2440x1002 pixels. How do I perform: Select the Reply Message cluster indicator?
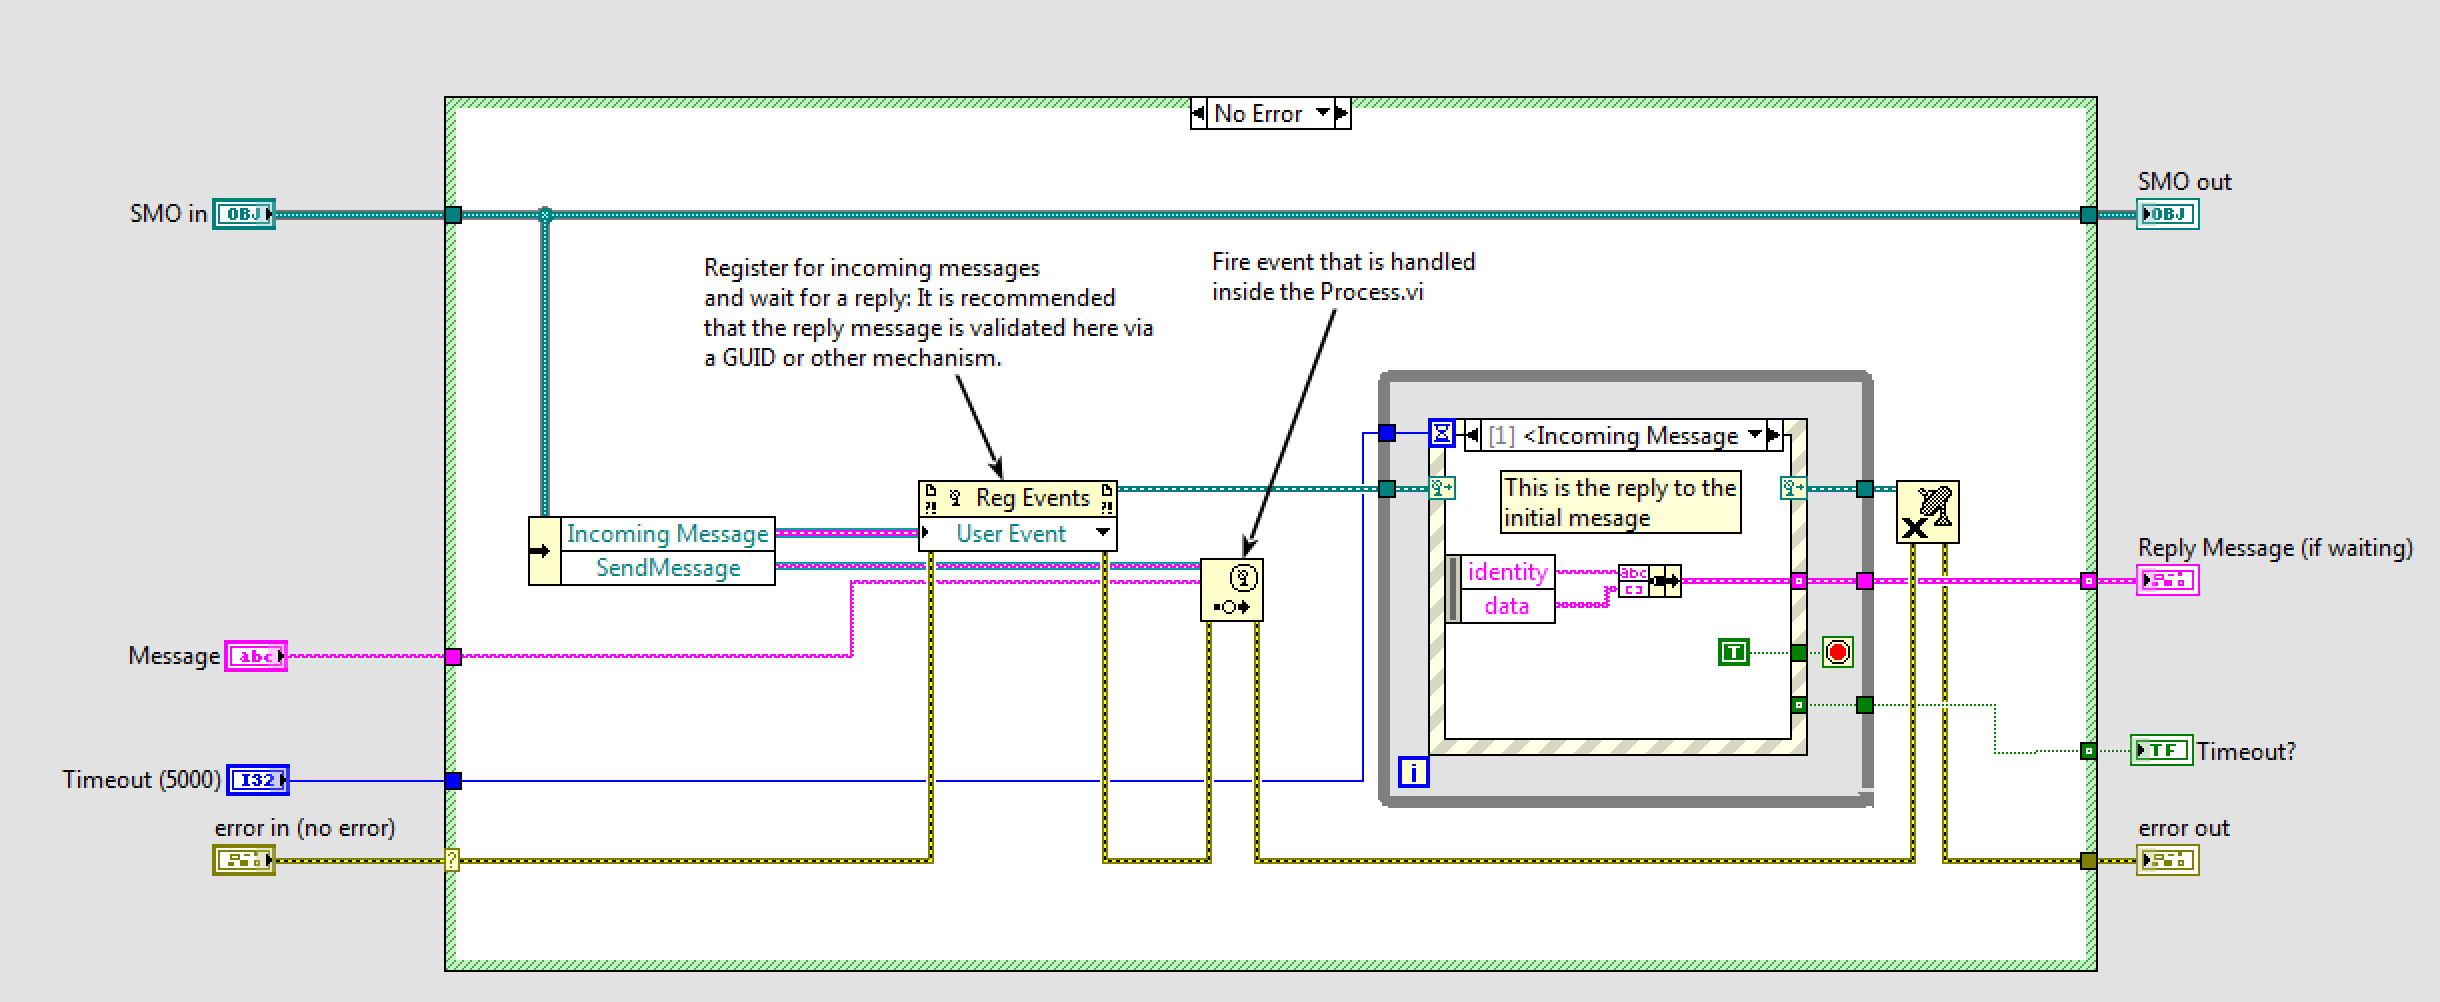click(2167, 580)
